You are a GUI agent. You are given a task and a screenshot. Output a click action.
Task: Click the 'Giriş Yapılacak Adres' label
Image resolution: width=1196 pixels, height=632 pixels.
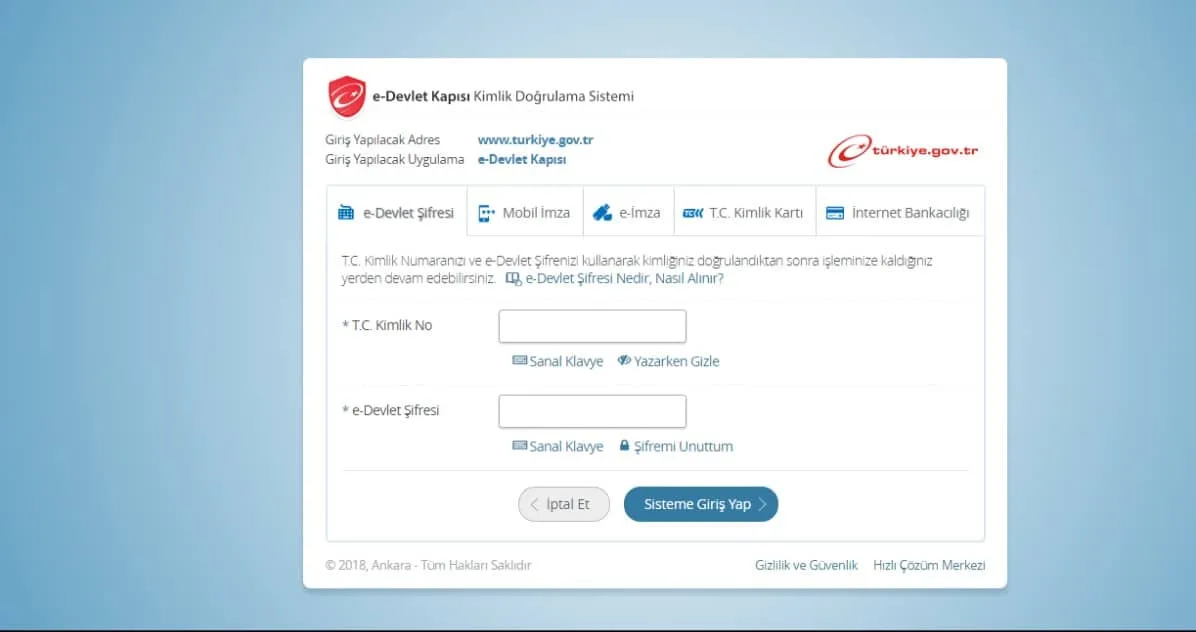tap(382, 140)
